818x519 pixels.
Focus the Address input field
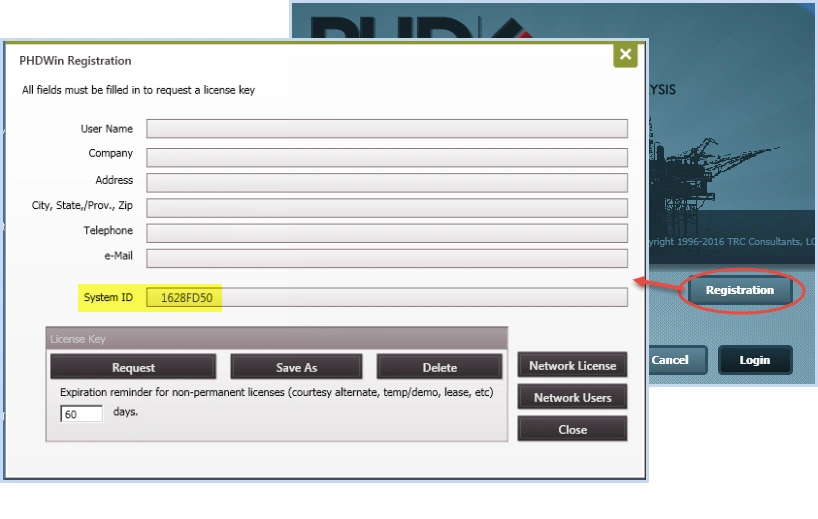[386, 183]
